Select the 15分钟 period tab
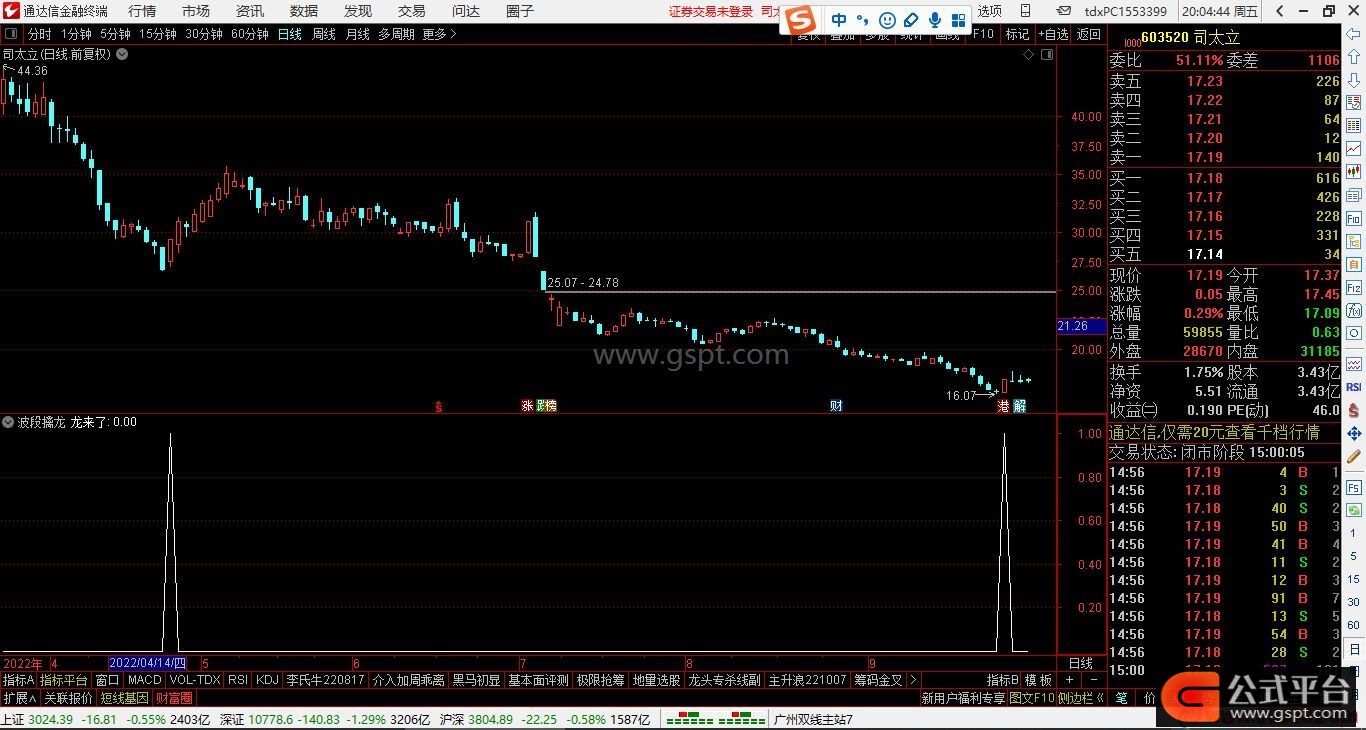 pos(158,34)
